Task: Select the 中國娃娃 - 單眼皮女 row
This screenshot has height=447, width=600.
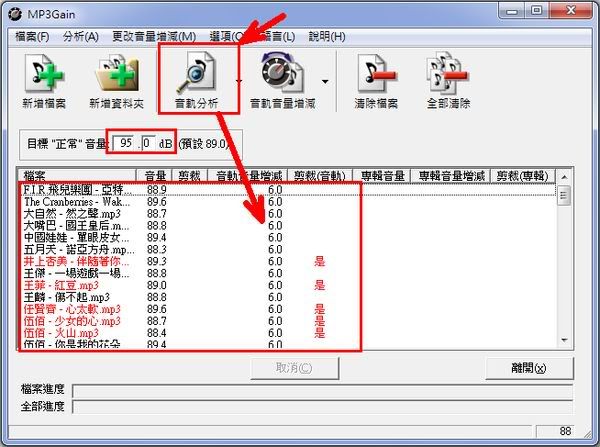Action: pyautogui.click(x=288, y=237)
